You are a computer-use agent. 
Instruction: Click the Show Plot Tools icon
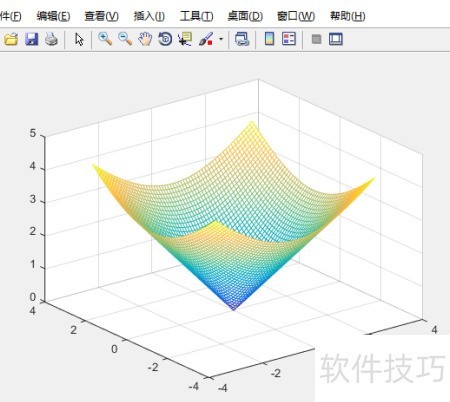tap(336, 39)
